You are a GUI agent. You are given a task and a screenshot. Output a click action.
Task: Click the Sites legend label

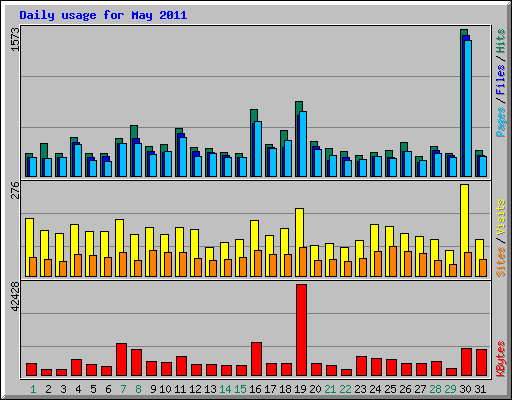[500, 262]
